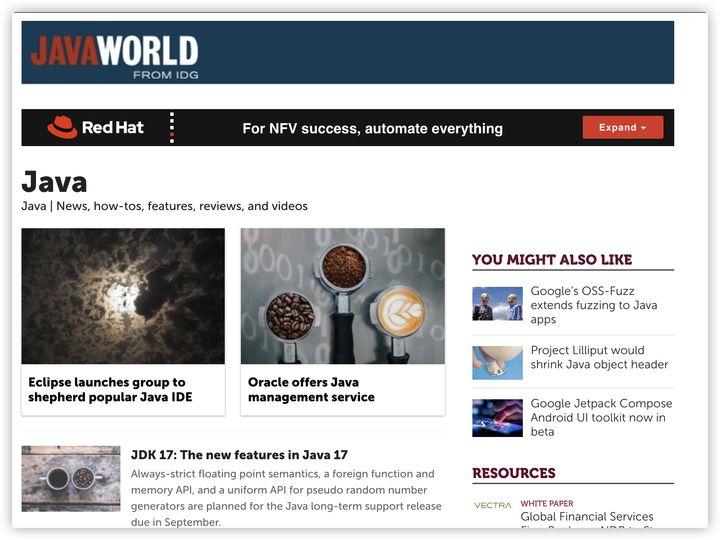Click the Vectra logo under Resources
720x540 pixels.
492,505
